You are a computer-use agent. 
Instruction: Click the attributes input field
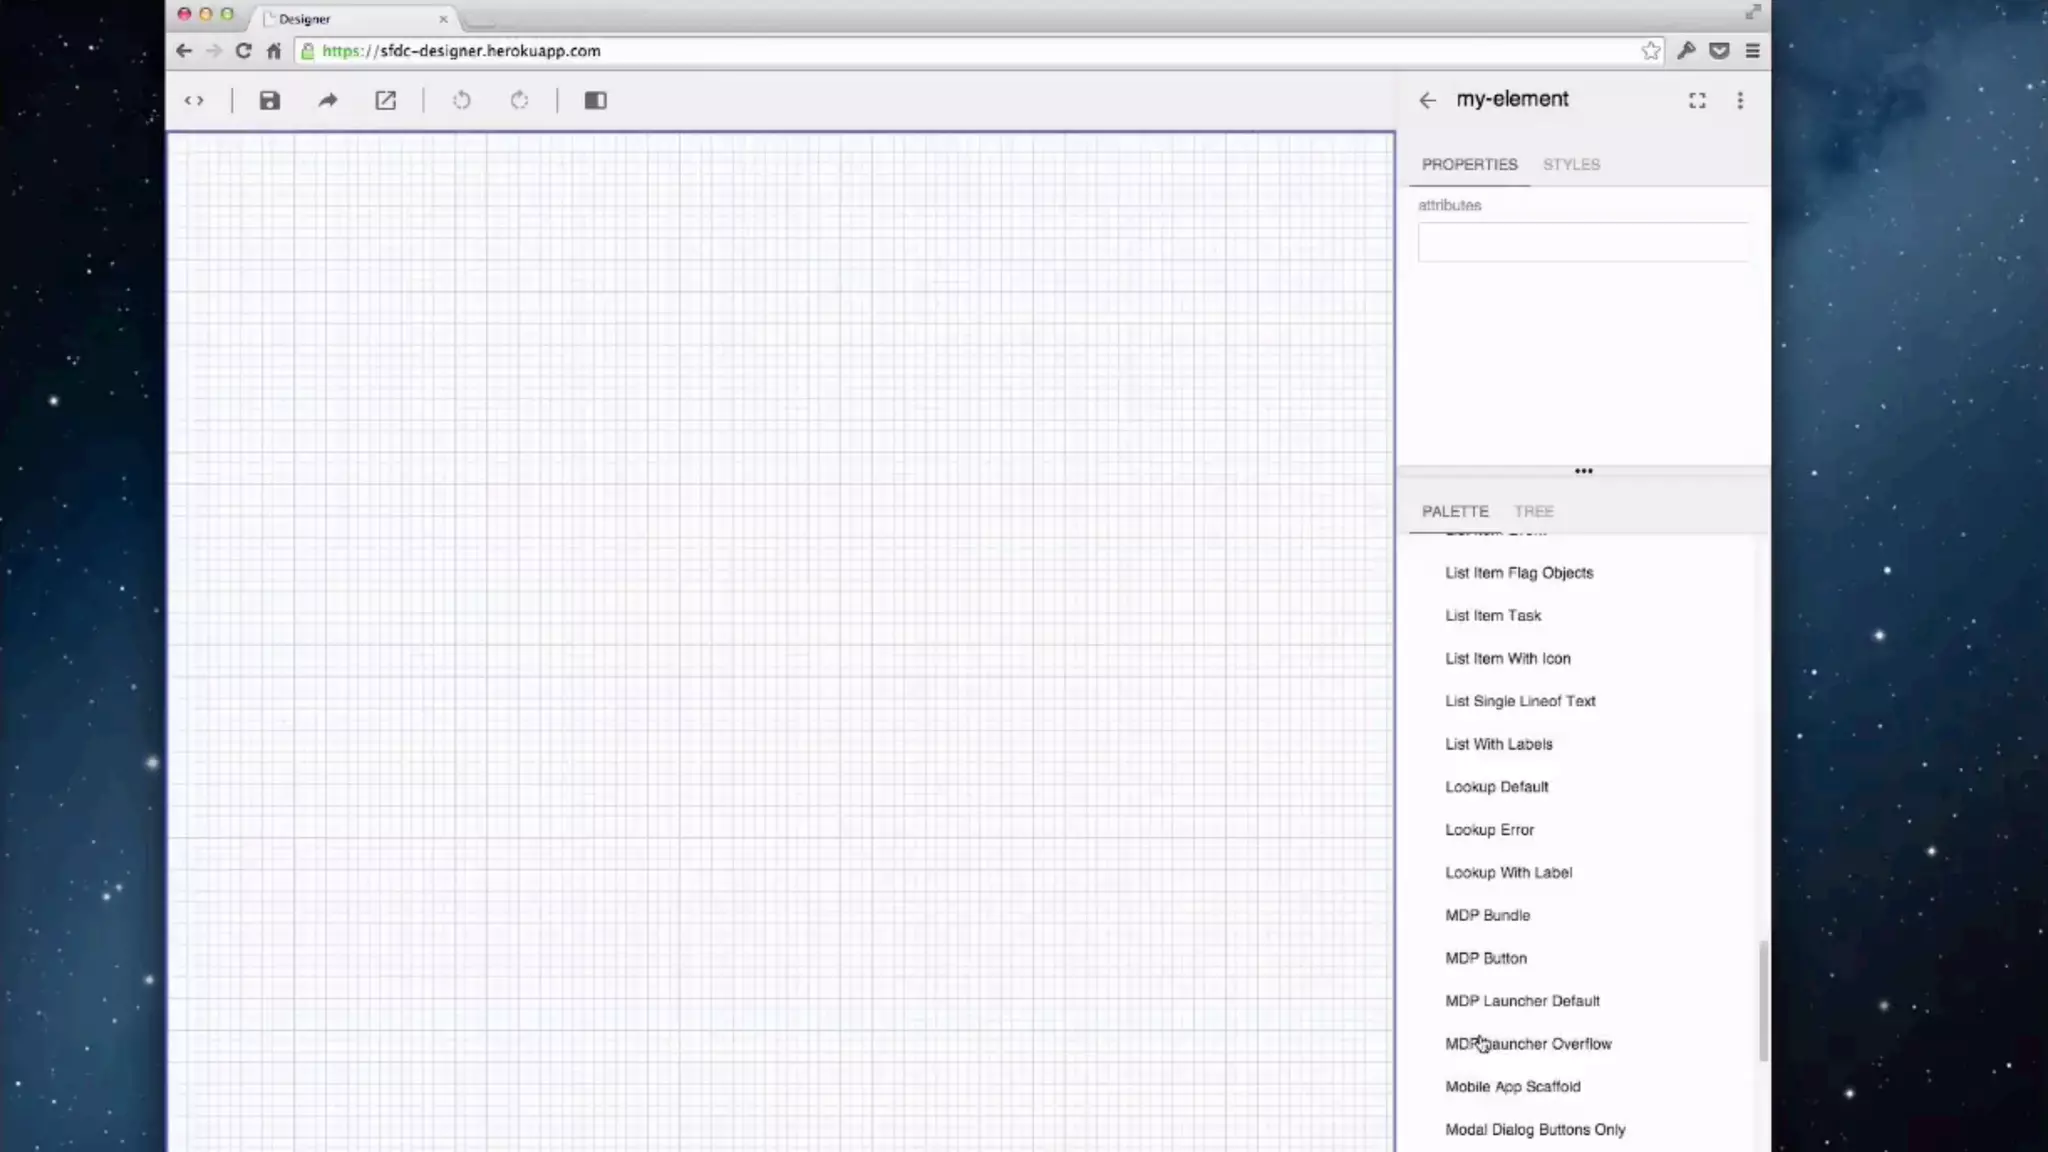tap(1582, 242)
